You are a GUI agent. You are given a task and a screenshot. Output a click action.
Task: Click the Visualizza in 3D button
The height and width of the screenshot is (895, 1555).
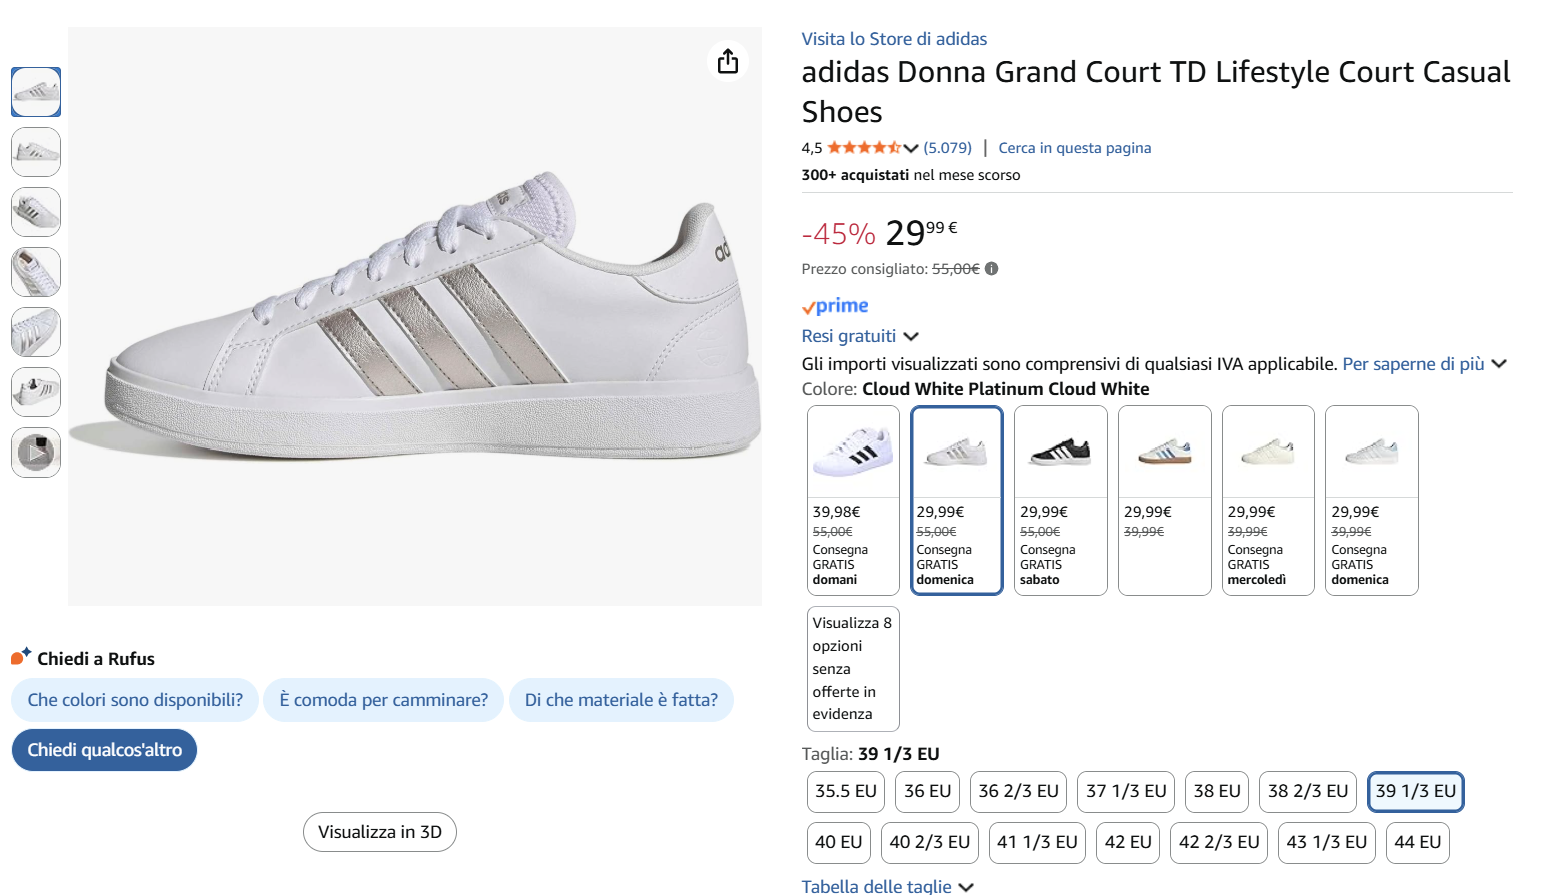coord(379,831)
